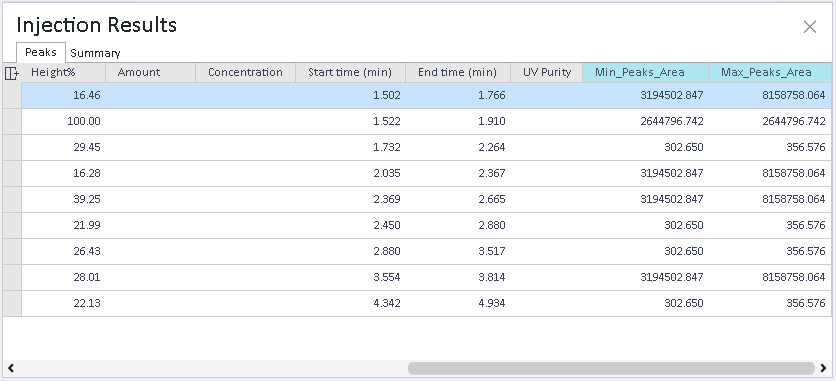The width and height of the screenshot is (836, 381).
Task: Close the Injection Results panel
Action: 809,27
